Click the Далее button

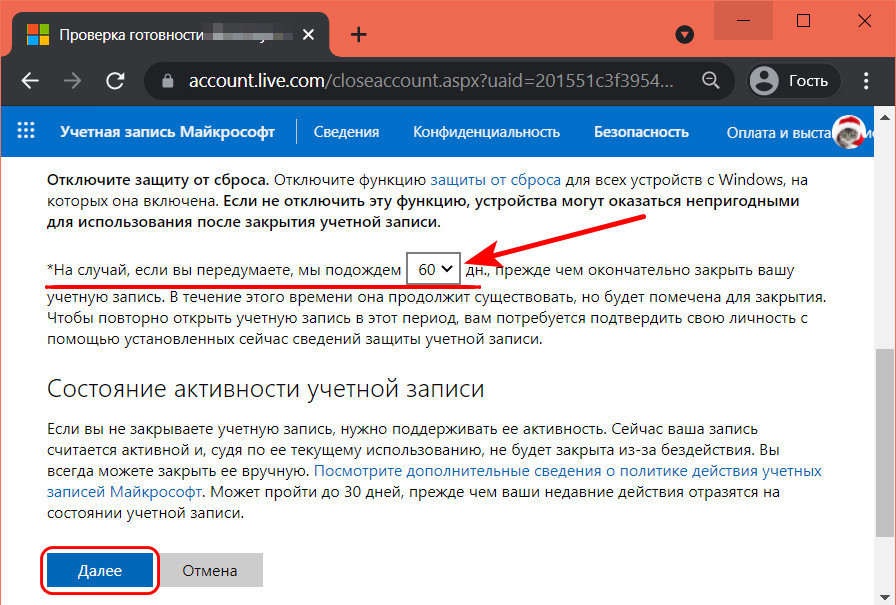pos(100,570)
